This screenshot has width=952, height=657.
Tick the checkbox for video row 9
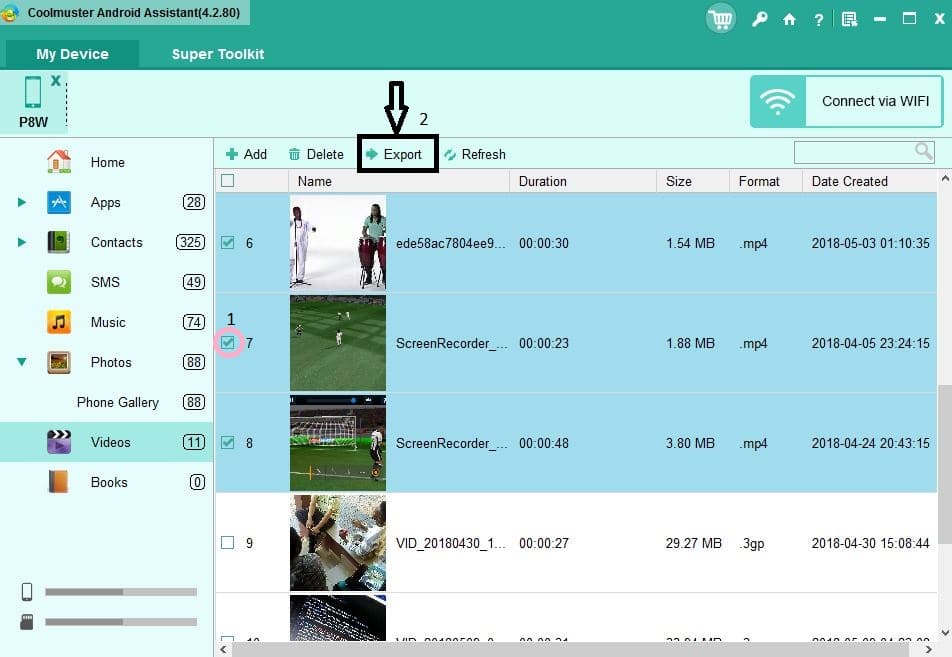(x=228, y=543)
